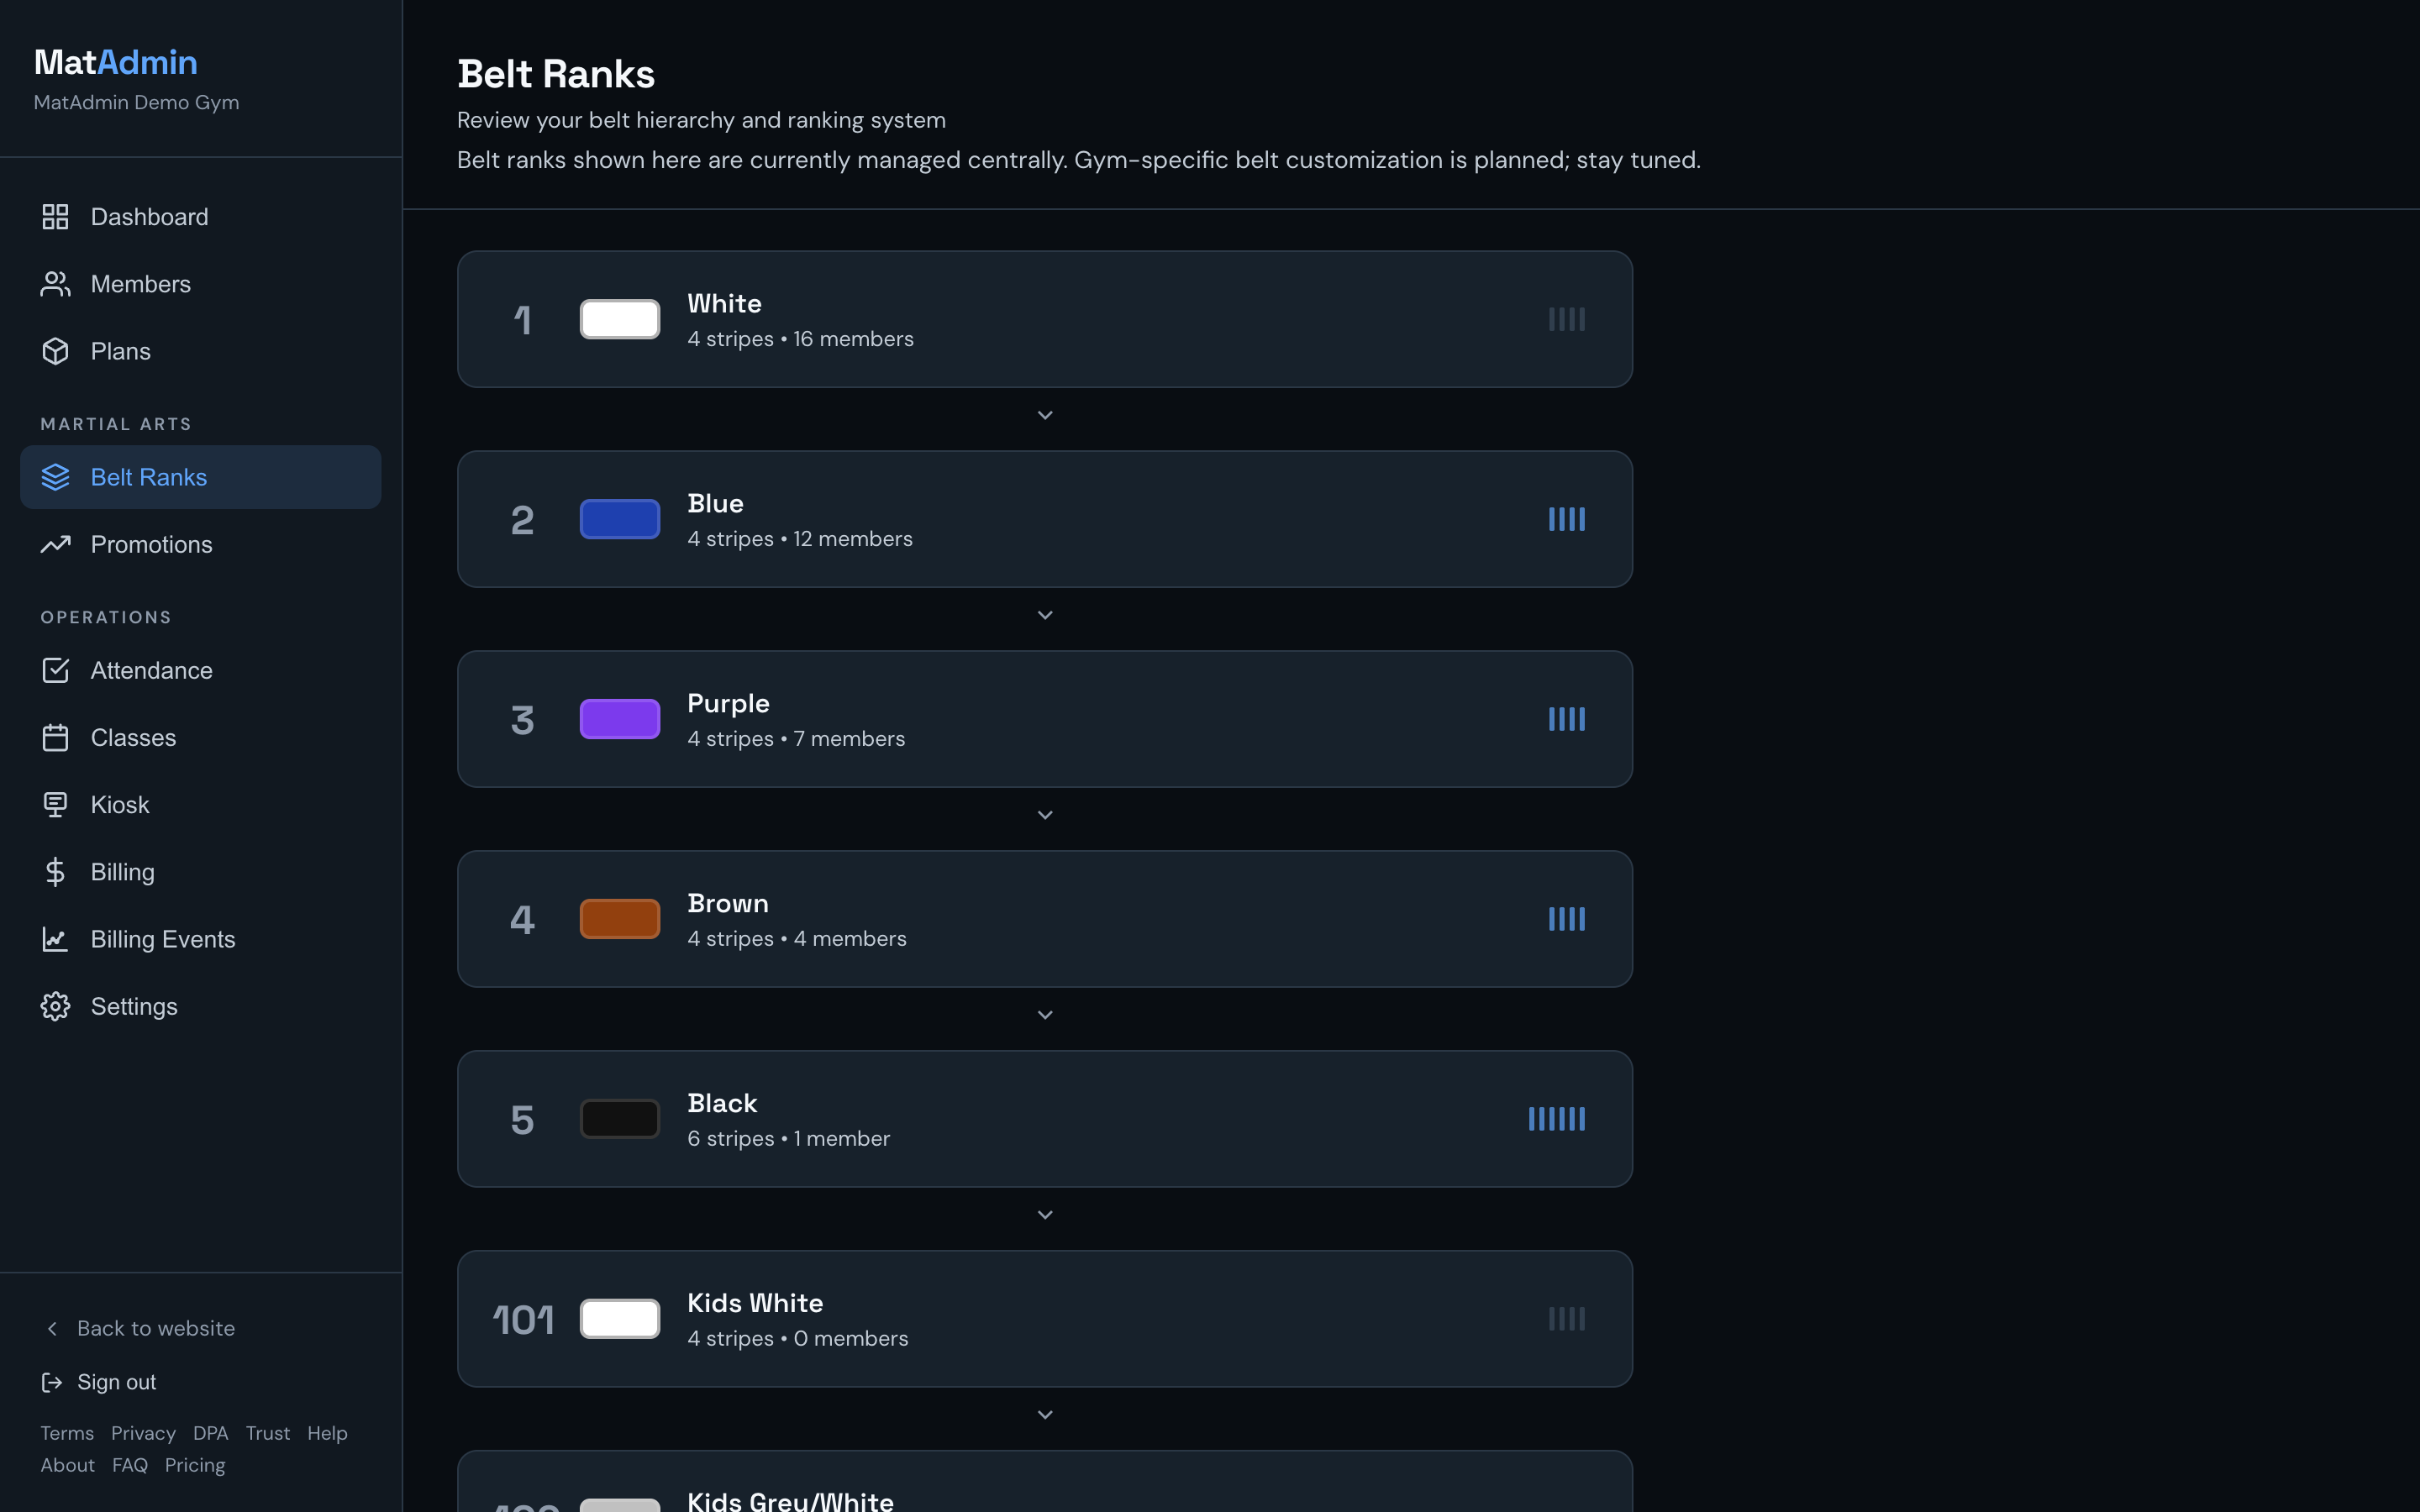Open the Settings gear icon
This screenshot has width=2420, height=1512.
coord(55,1006)
